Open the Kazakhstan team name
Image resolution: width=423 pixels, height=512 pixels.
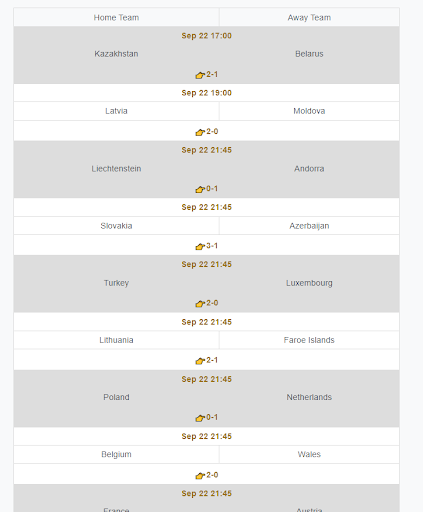pos(116,54)
